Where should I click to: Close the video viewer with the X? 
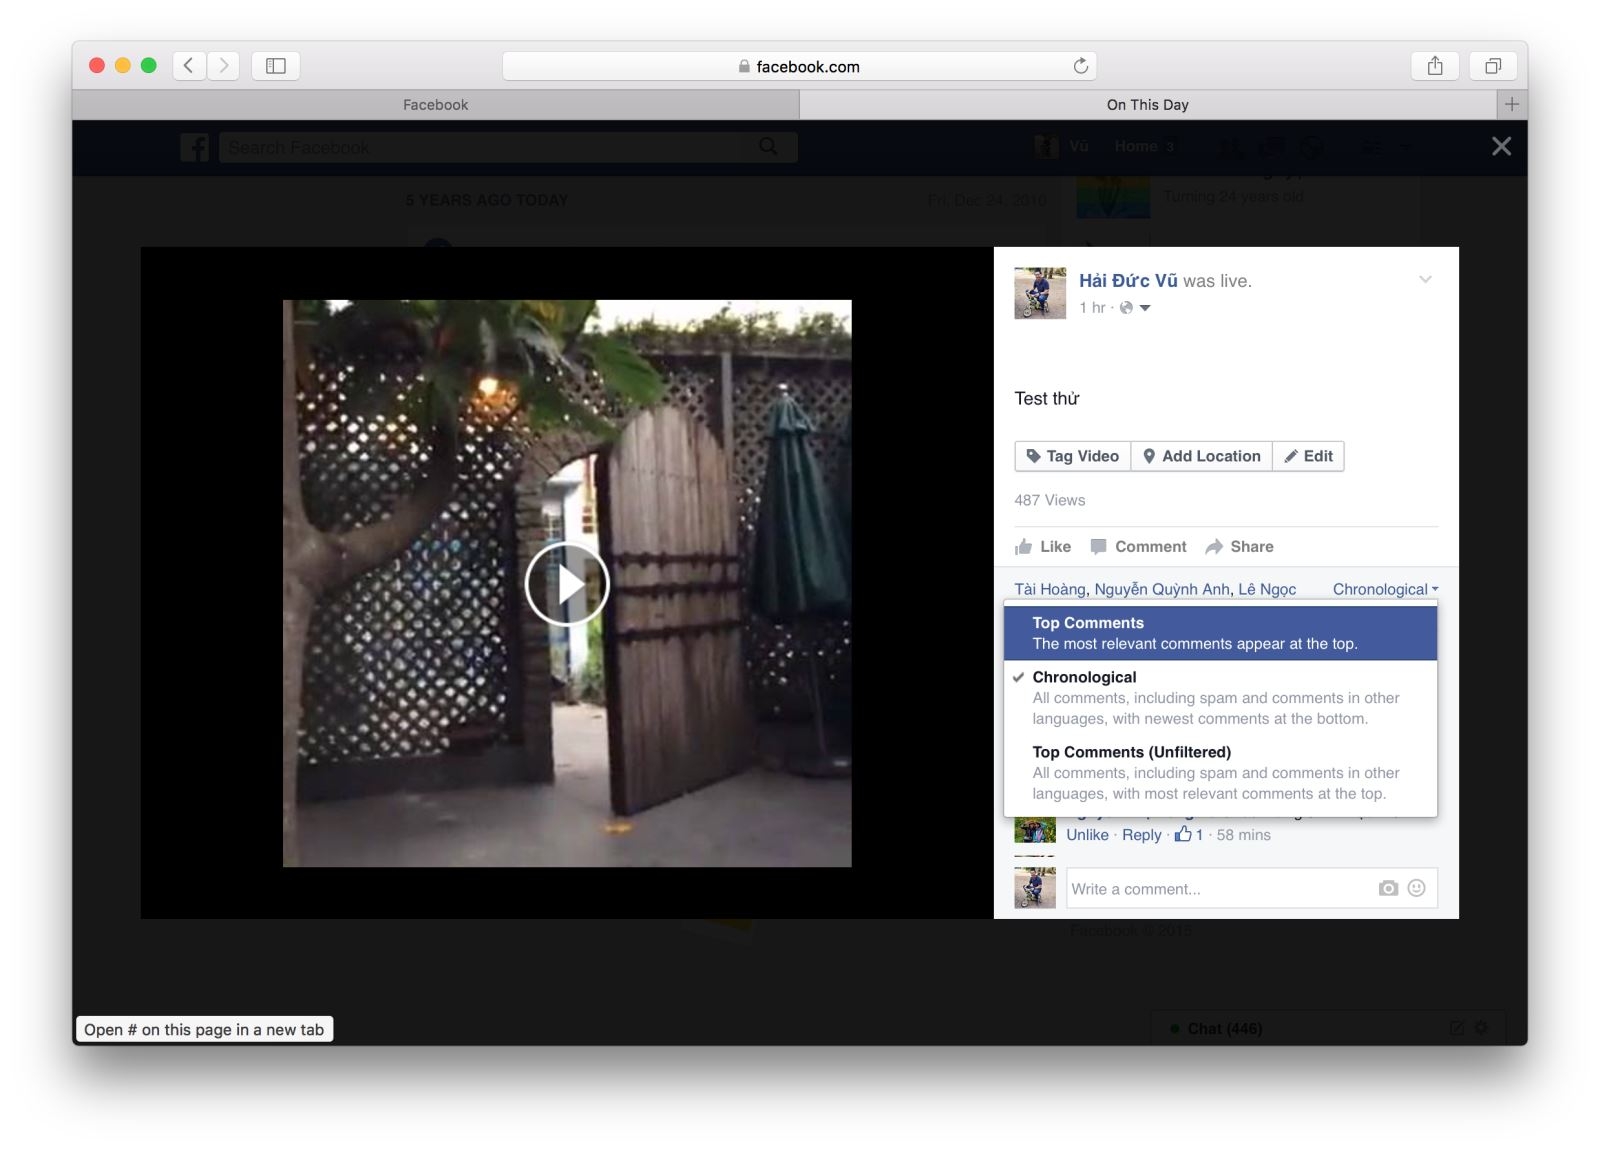[1501, 146]
